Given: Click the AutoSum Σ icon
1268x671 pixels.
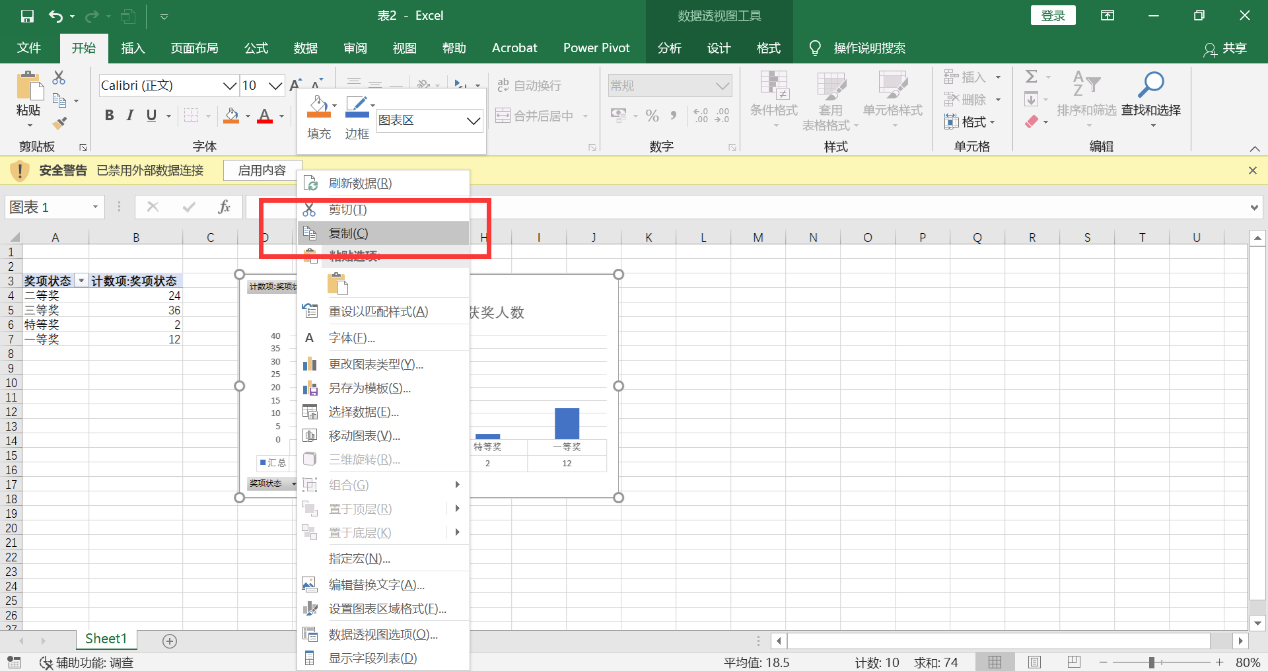Looking at the screenshot, I should pyautogui.click(x=1031, y=76).
